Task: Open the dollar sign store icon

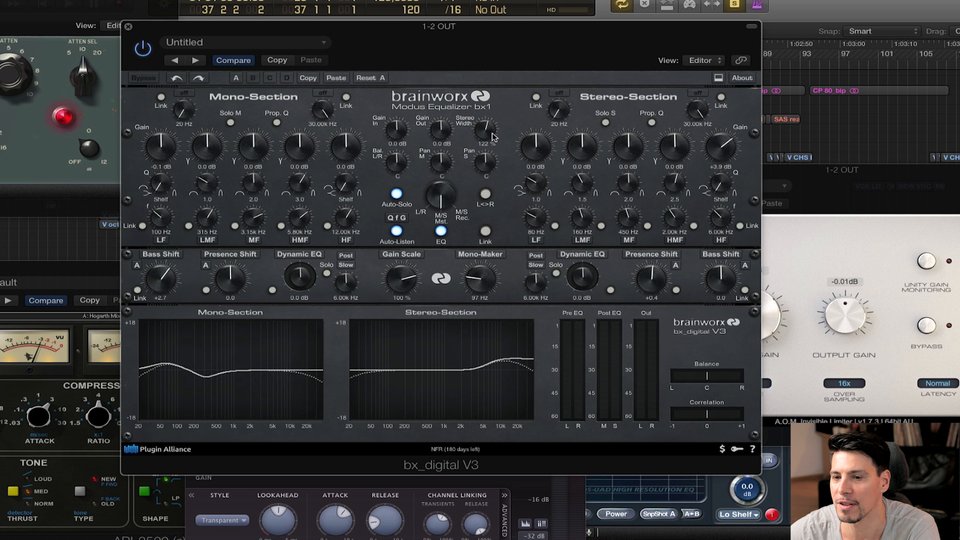Action: [x=722, y=449]
